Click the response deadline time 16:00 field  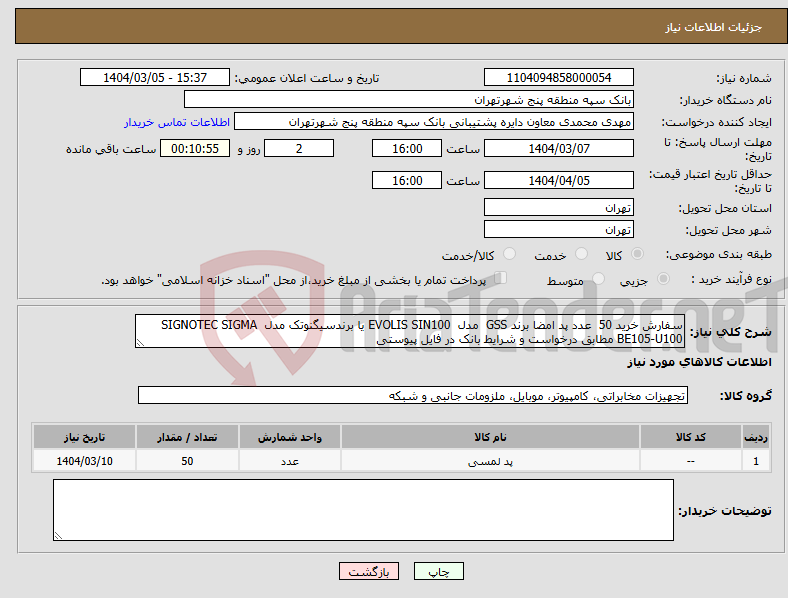407,148
